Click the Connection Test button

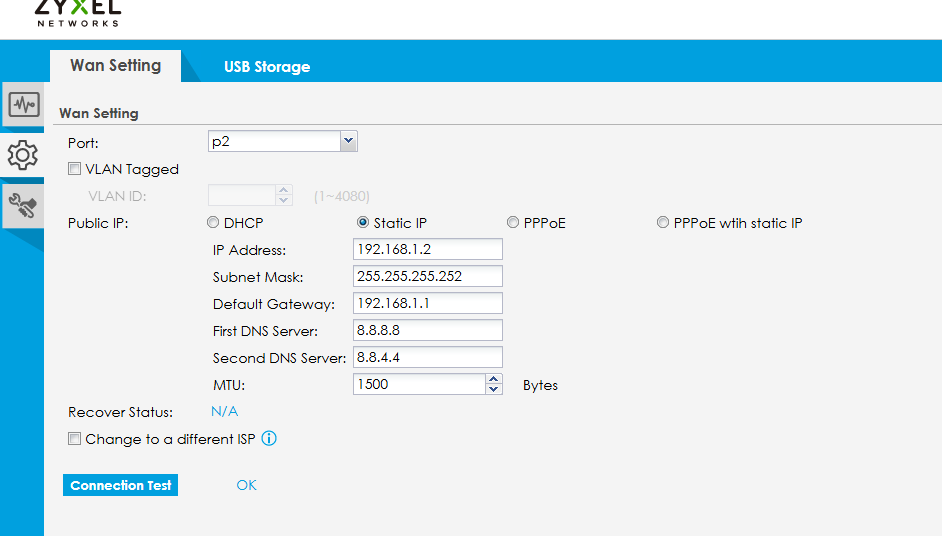121,485
